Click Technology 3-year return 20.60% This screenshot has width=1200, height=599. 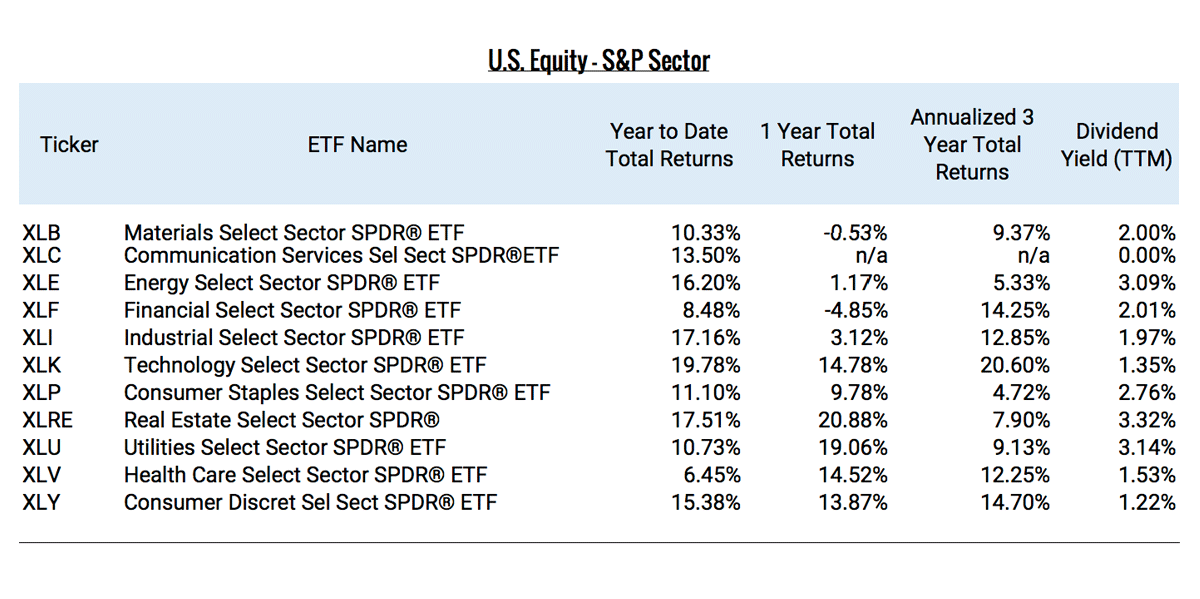click(x=1016, y=365)
